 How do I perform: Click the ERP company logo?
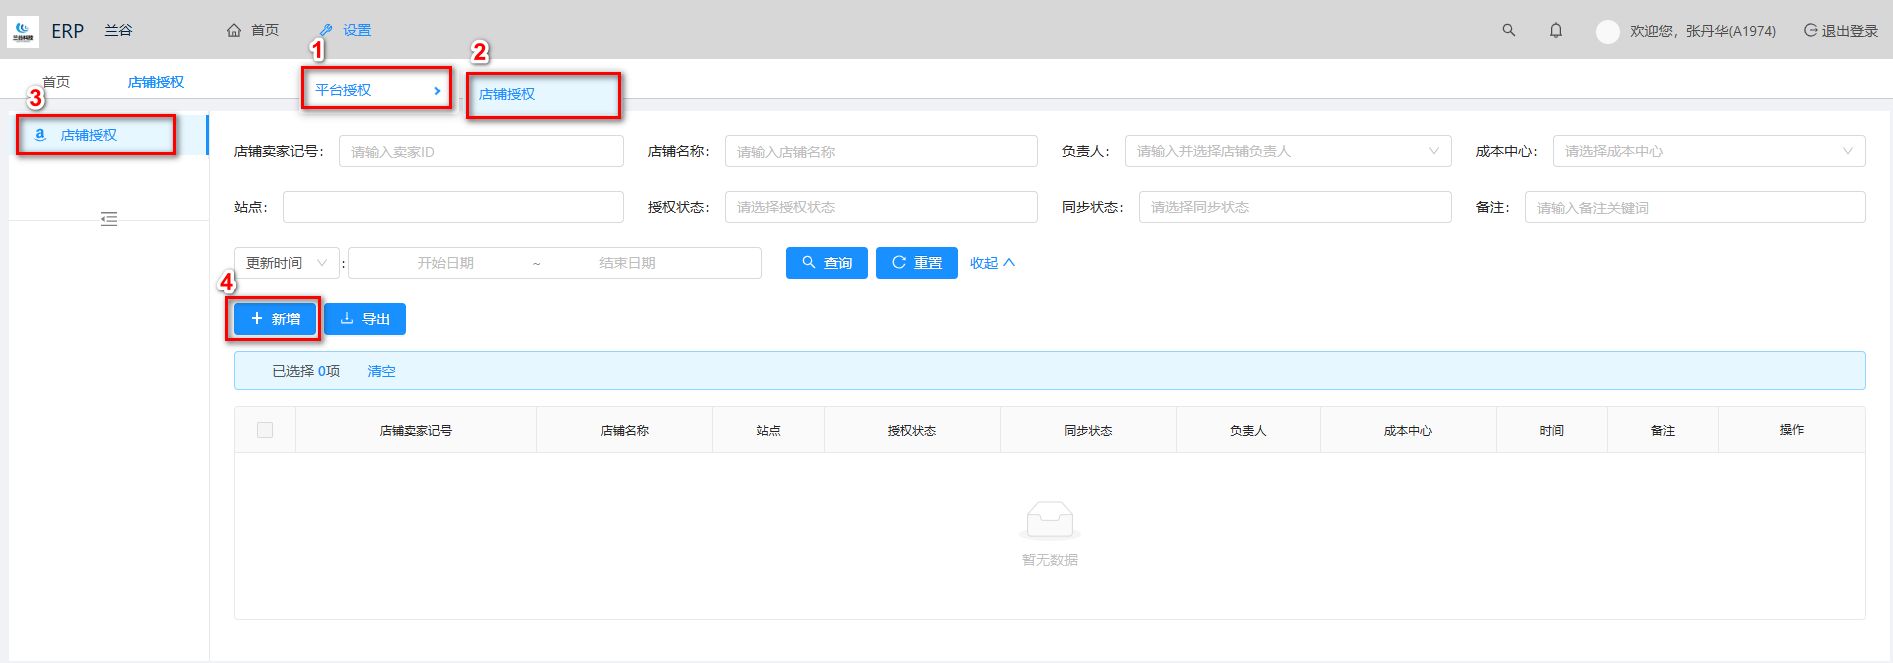coord(22,31)
